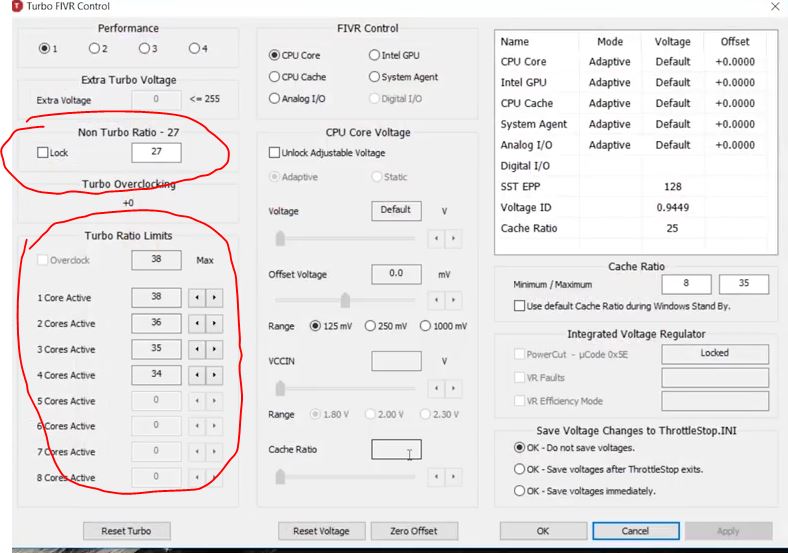Click the 2 Cores Active value field

(x=156, y=323)
